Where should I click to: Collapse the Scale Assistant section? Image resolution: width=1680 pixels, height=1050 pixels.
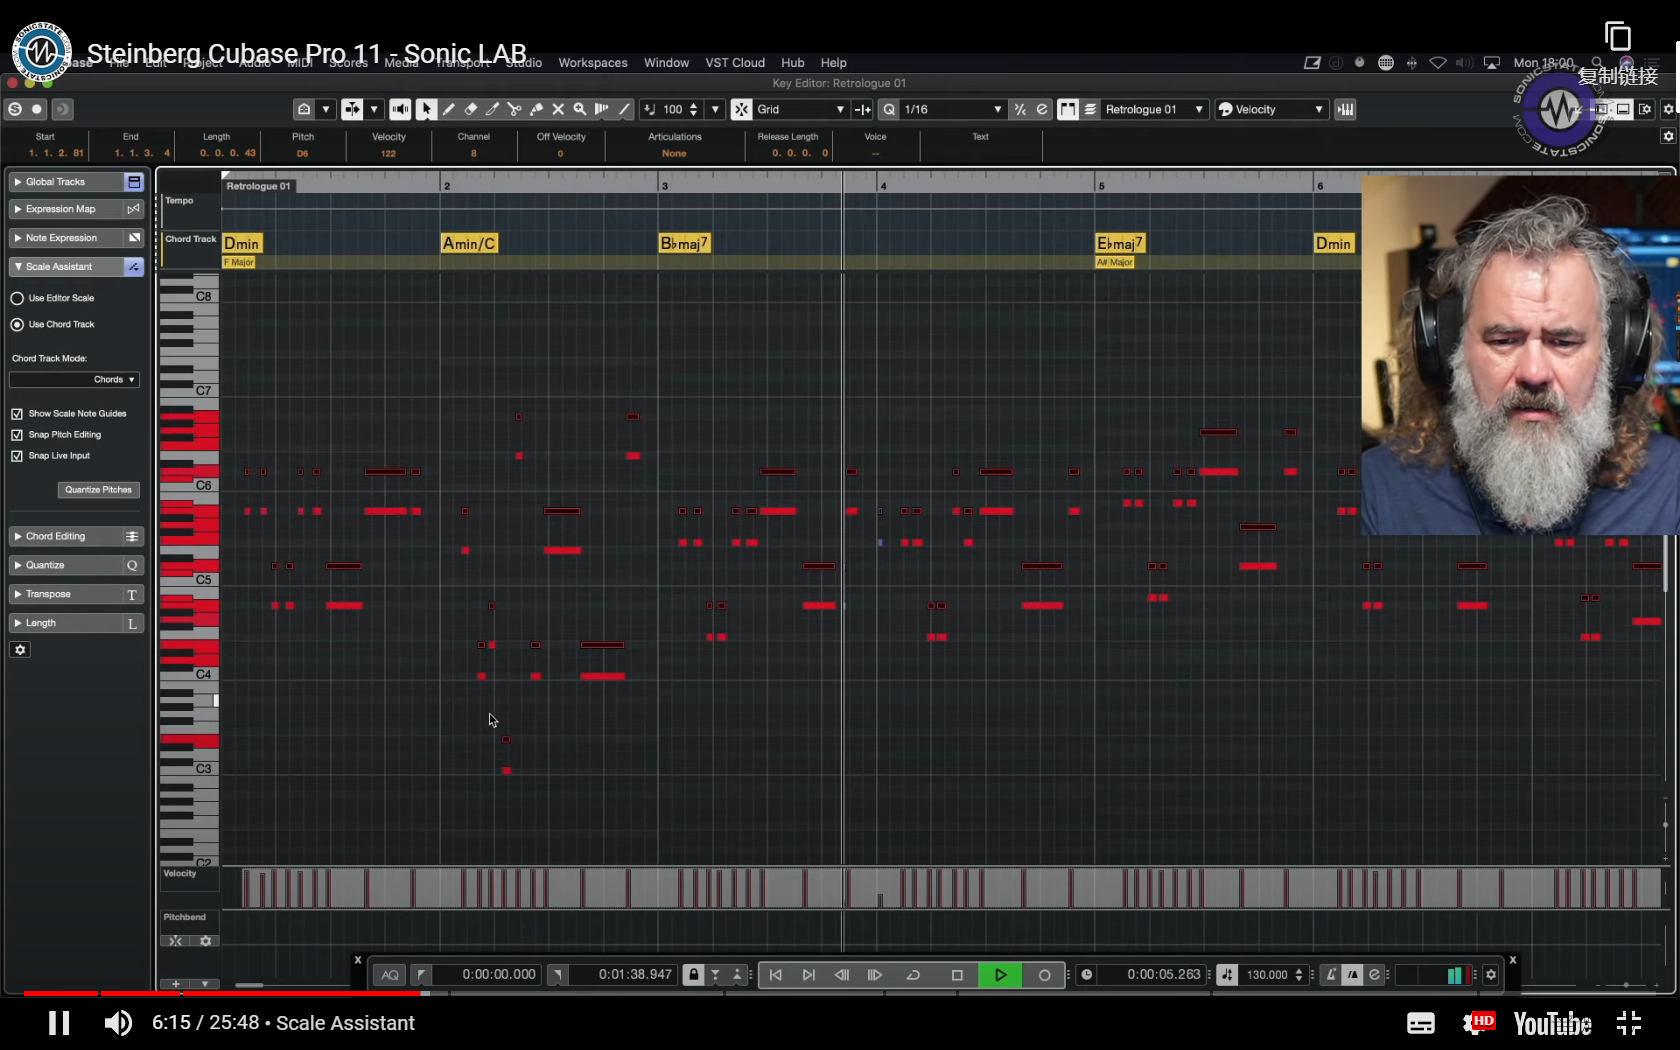click(x=66, y=267)
